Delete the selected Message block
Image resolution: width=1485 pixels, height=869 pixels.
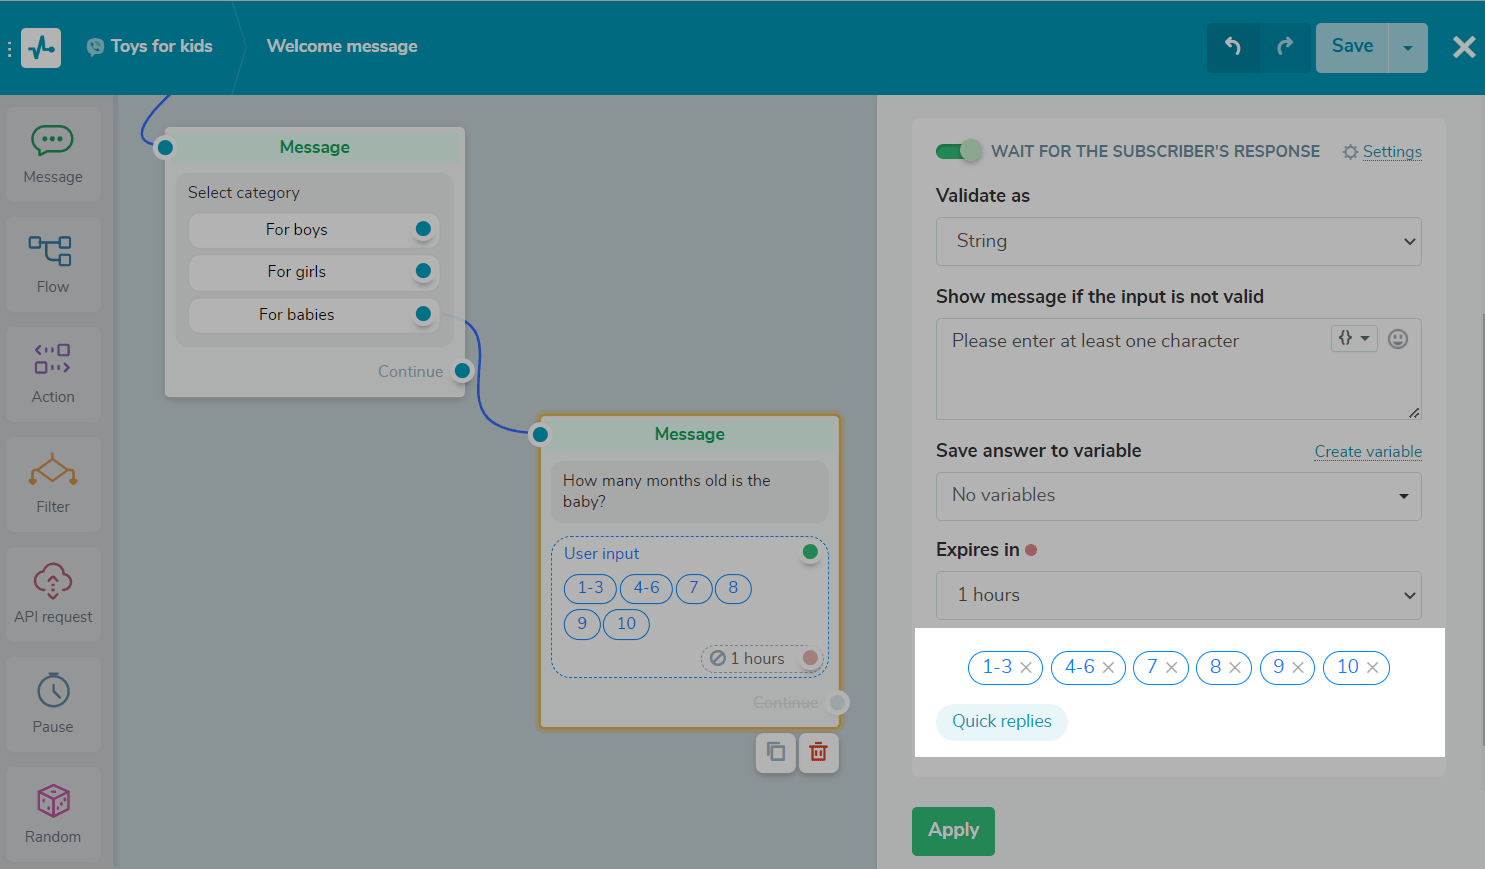(818, 752)
